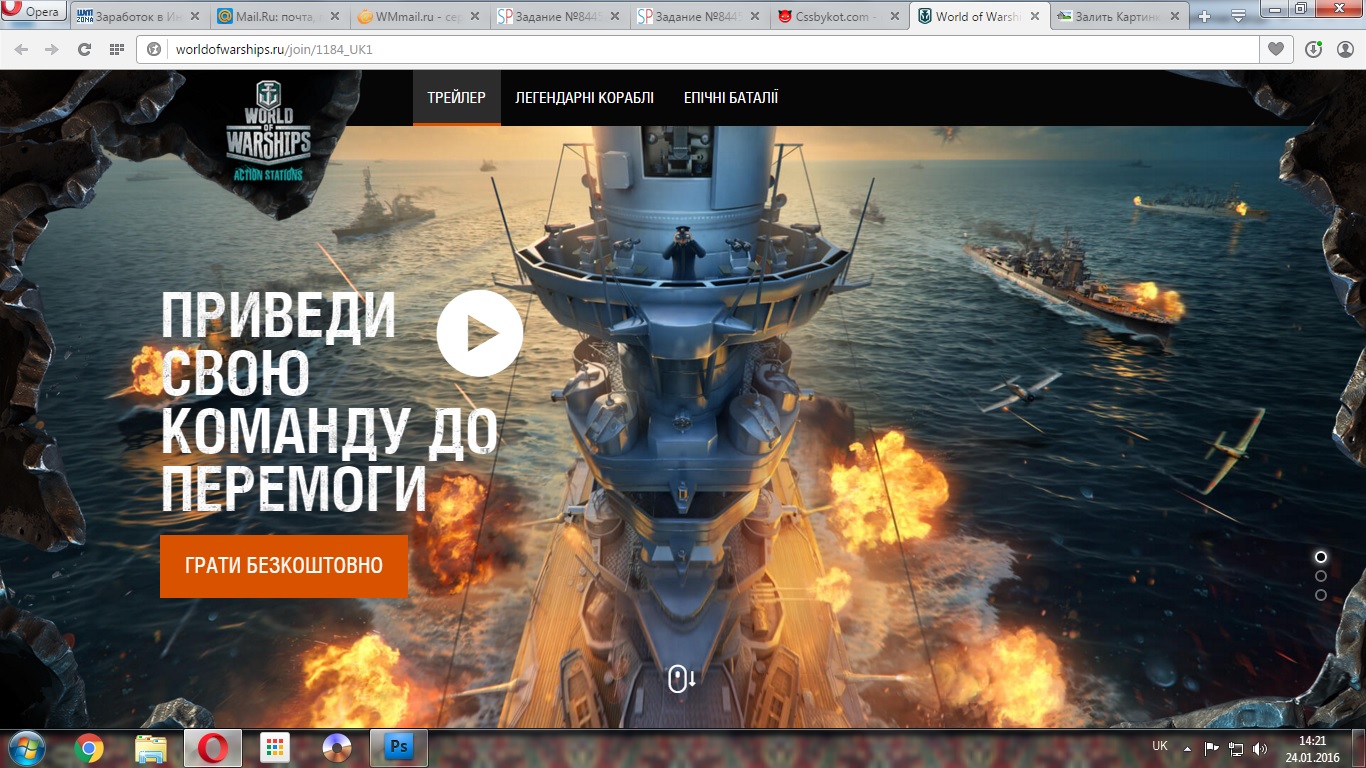This screenshot has width=1366, height=768.
Task: Play the trailer video
Action: coord(480,333)
